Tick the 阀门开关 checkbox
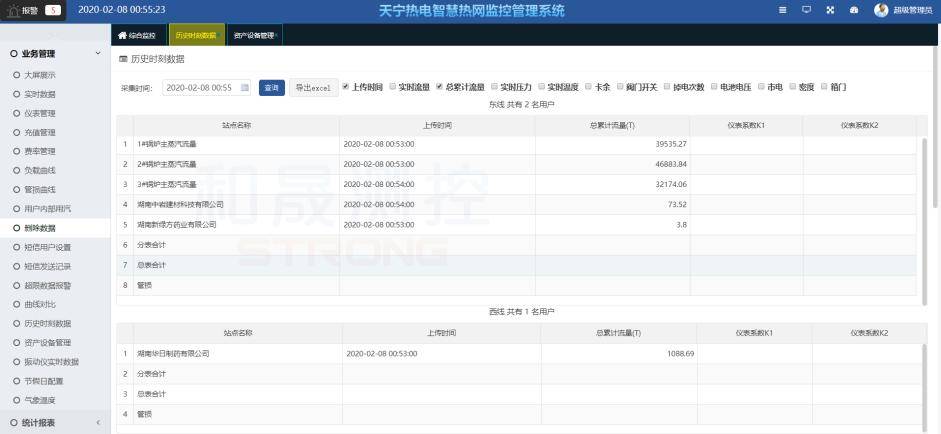The width and height of the screenshot is (941, 434). pos(620,86)
